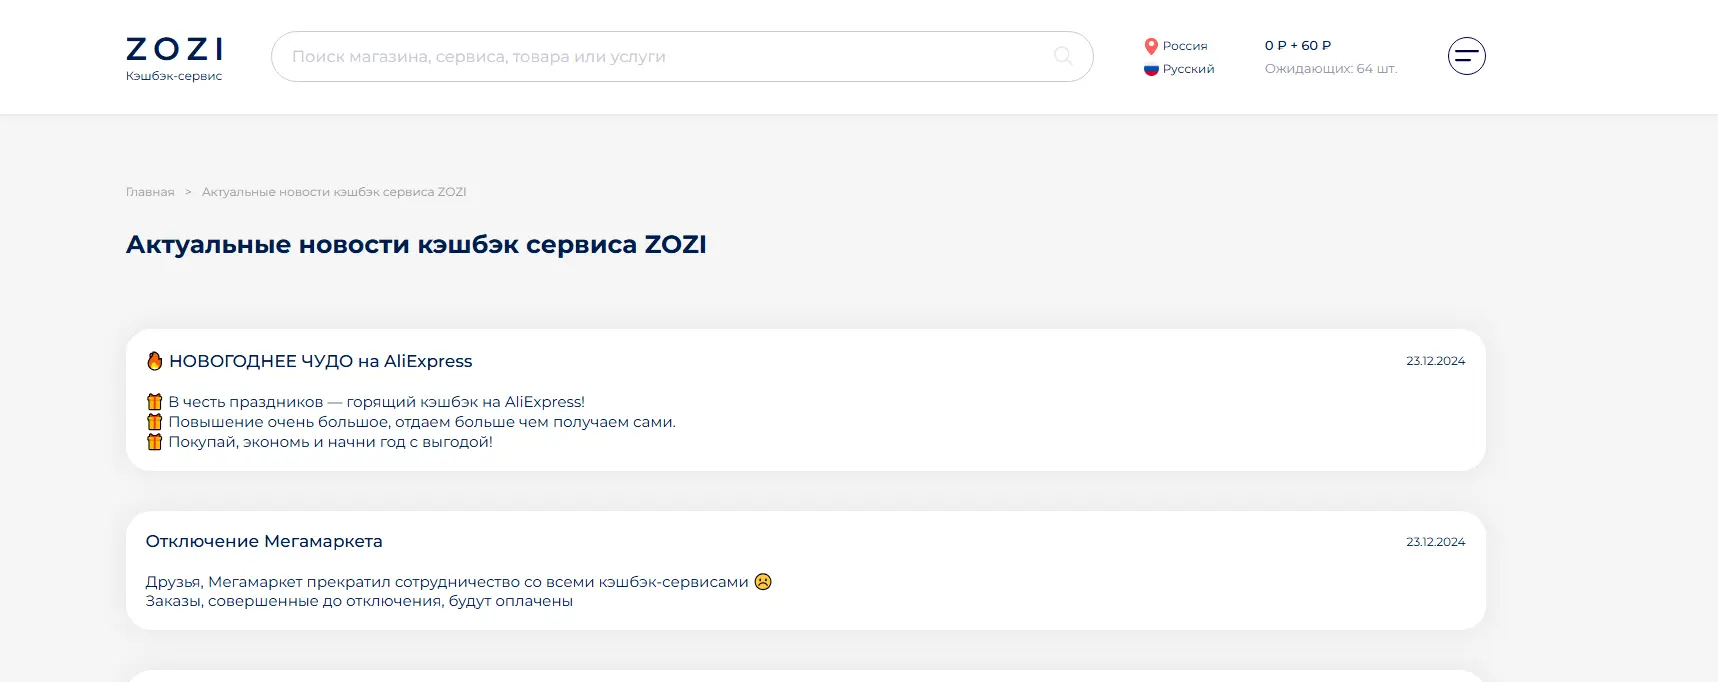The height and width of the screenshot is (682, 1718).
Task: Go to Главная breadcrumb link
Action: 150,192
